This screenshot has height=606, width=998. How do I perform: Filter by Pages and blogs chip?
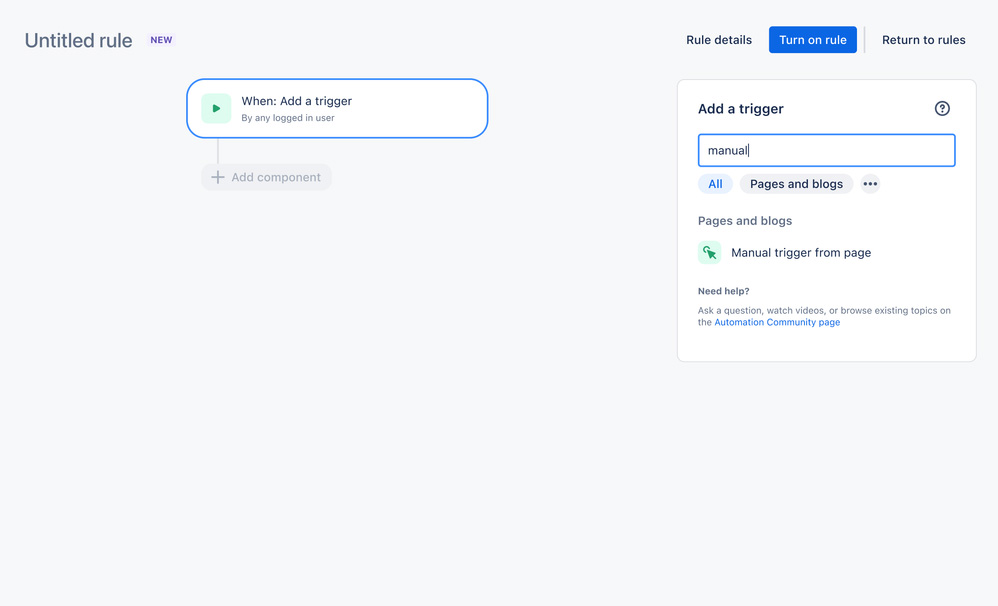tap(796, 184)
